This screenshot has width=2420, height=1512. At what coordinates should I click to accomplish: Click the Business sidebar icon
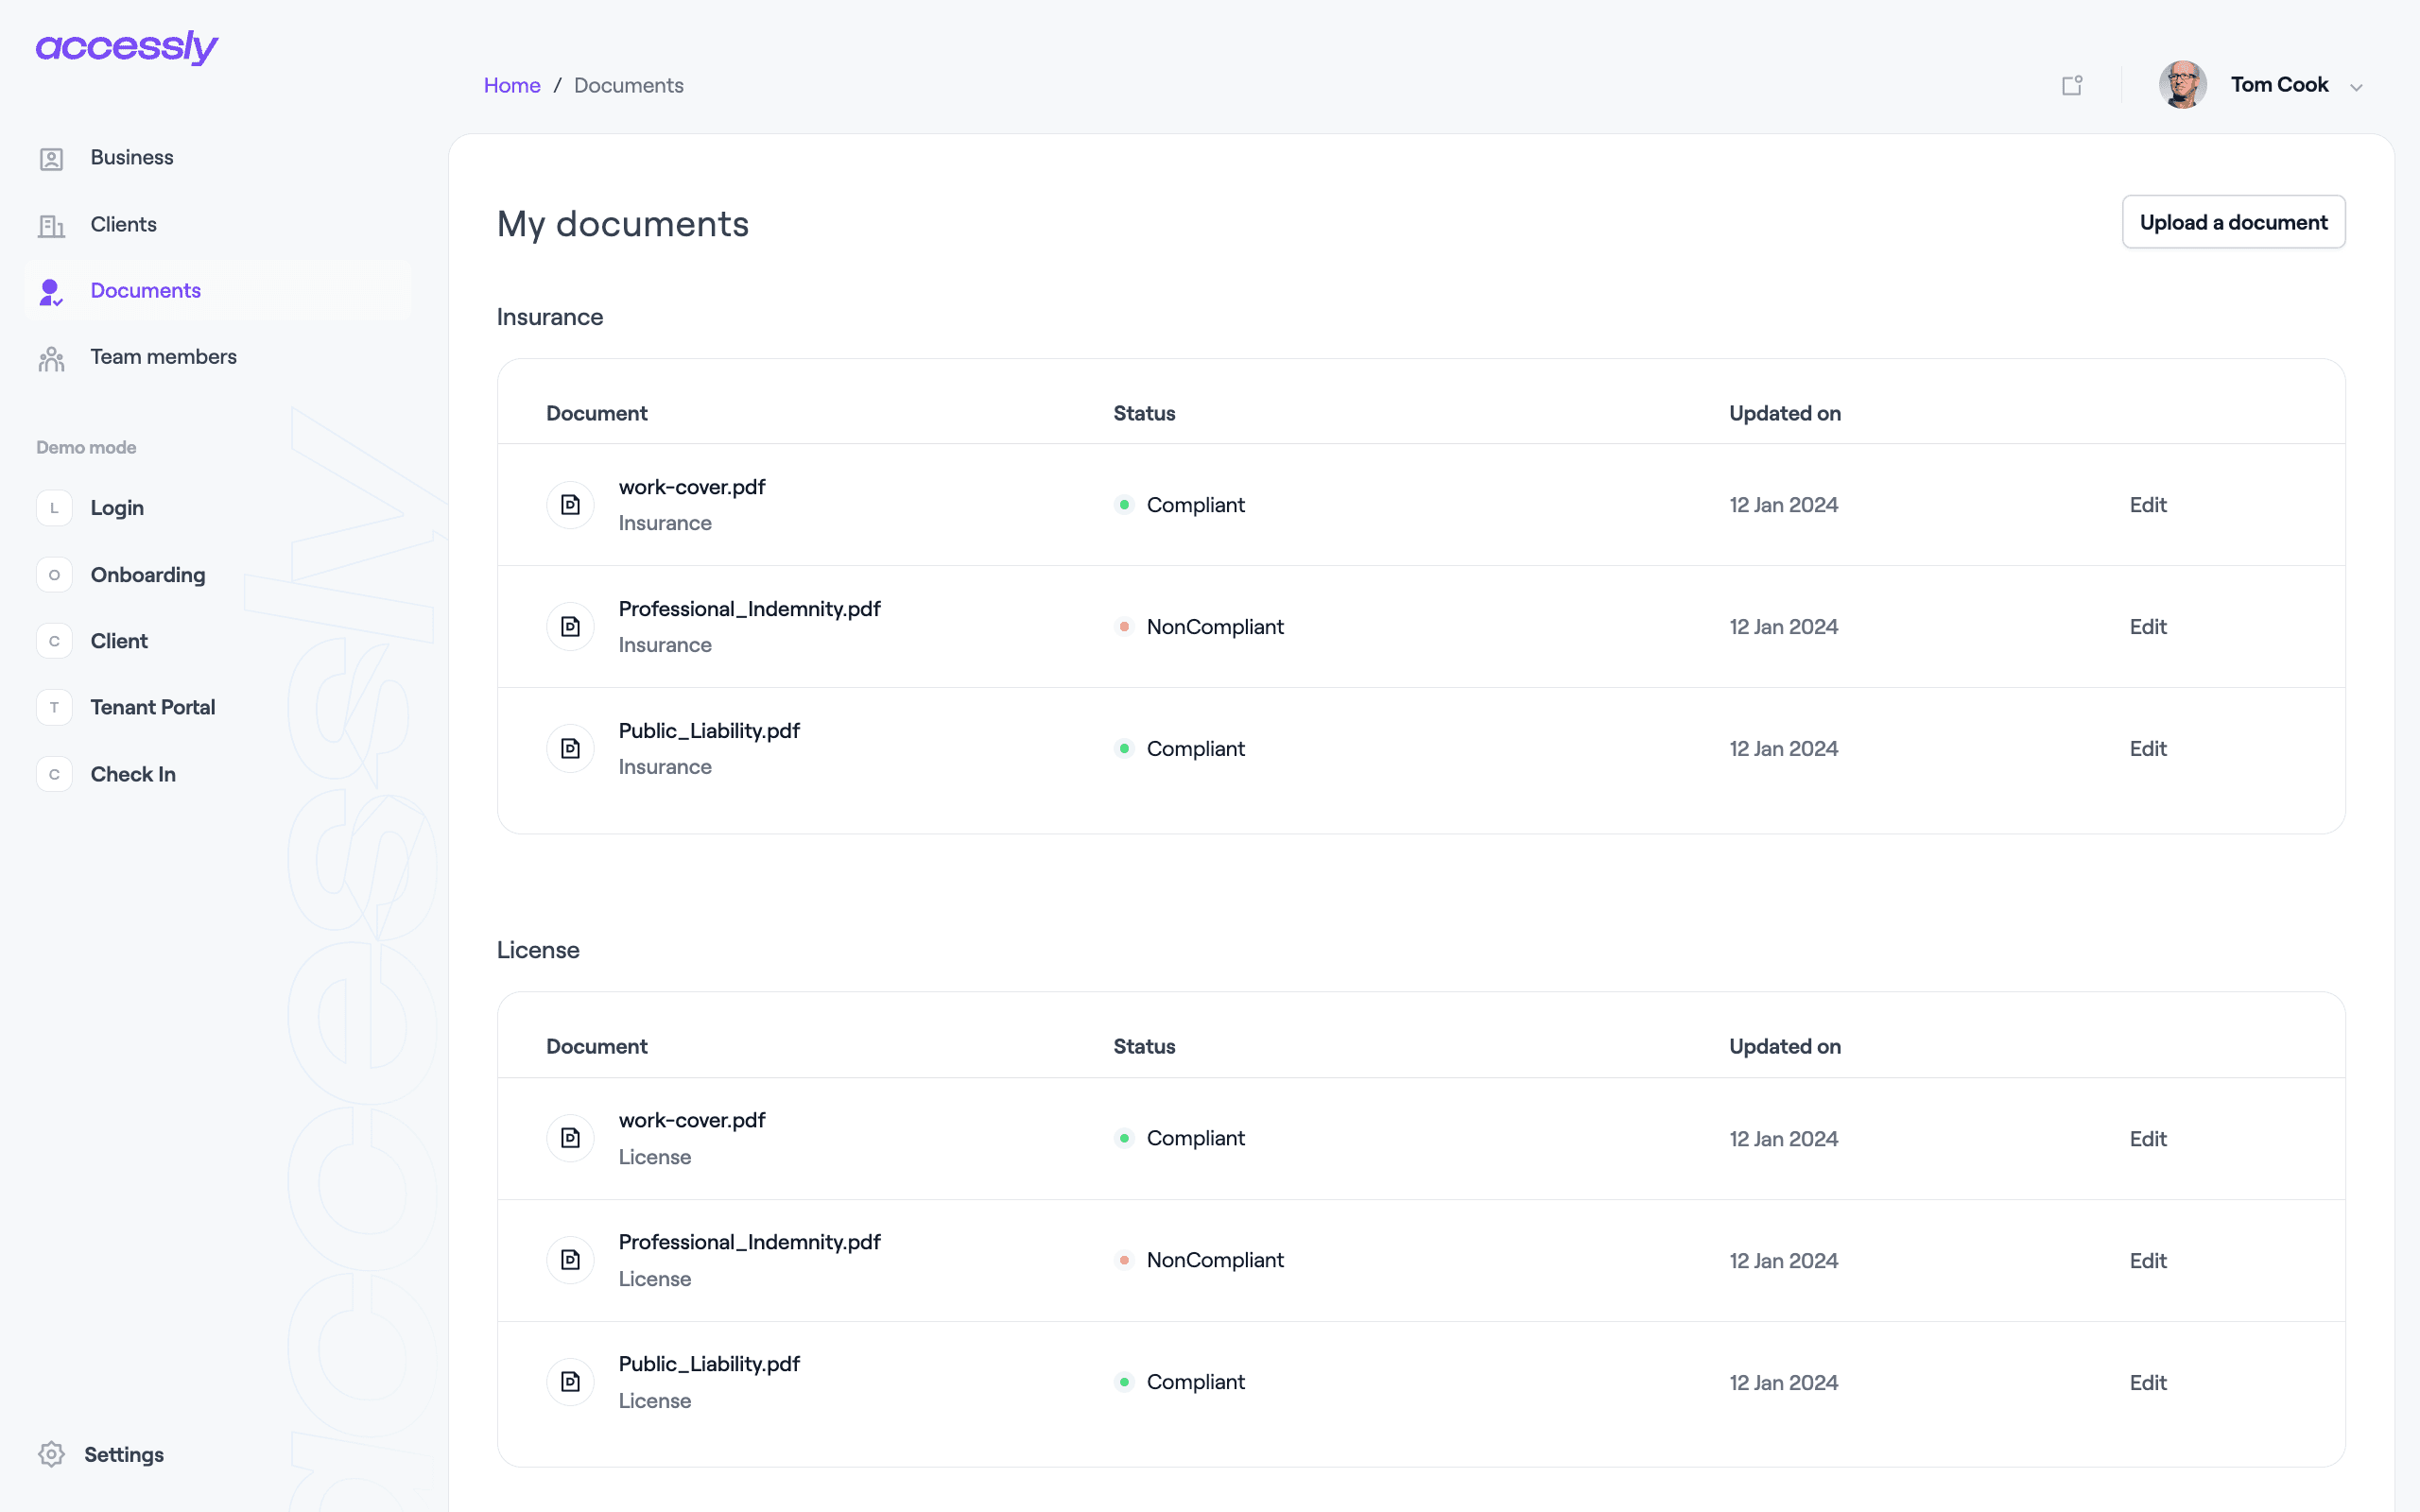point(51,159)
